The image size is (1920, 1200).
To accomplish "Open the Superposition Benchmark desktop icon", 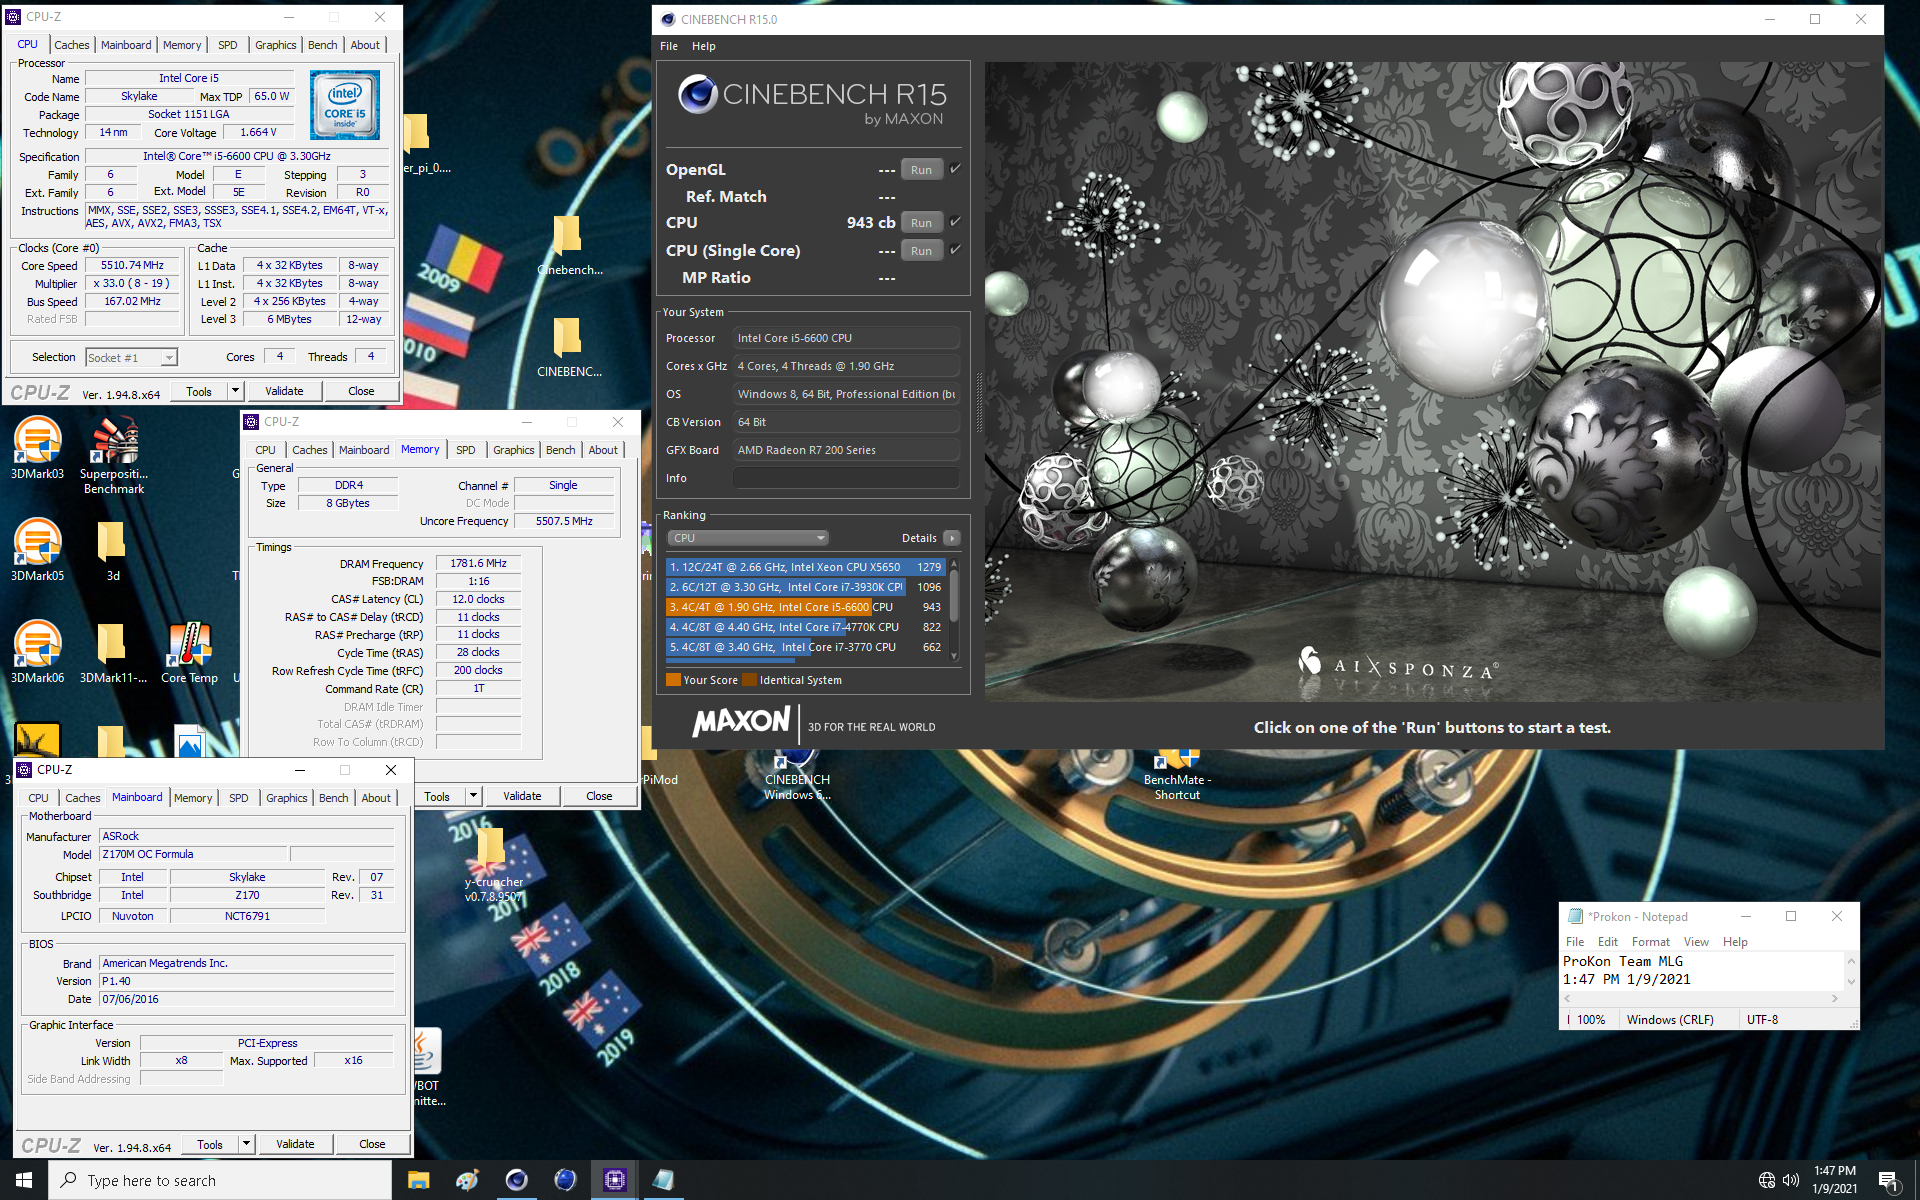I will (x=114, y=455).
